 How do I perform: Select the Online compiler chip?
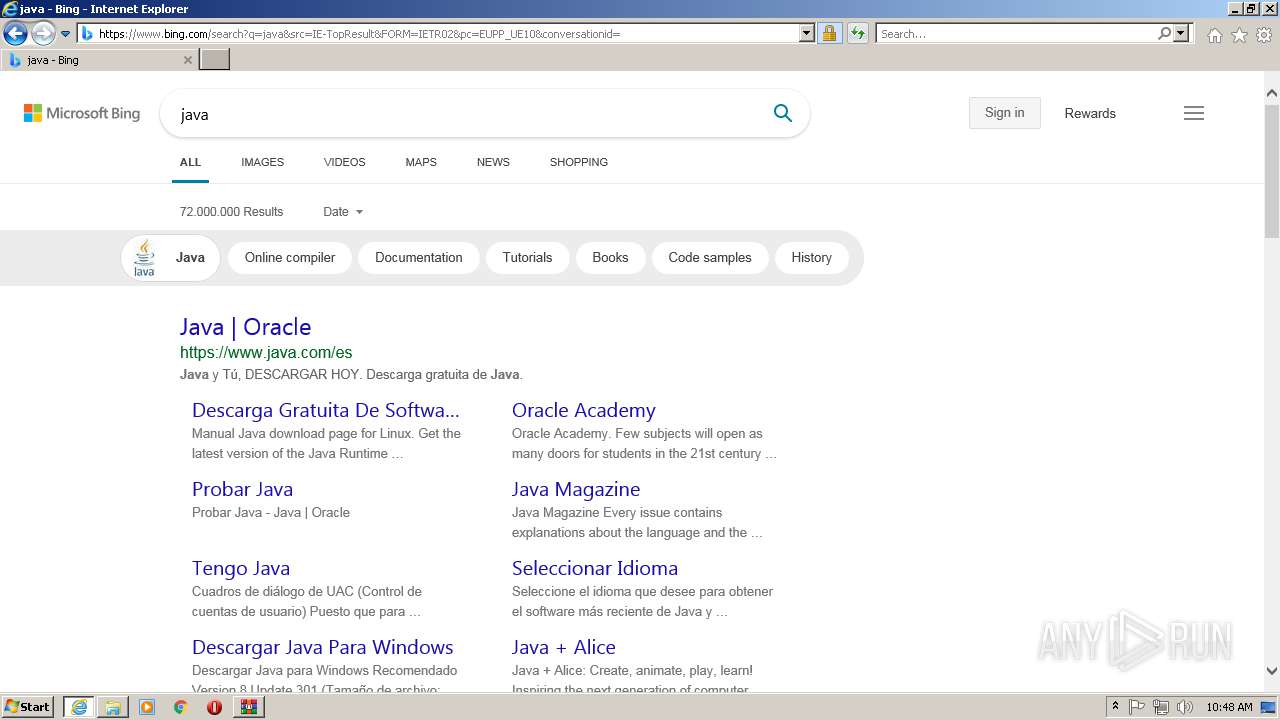290,258
